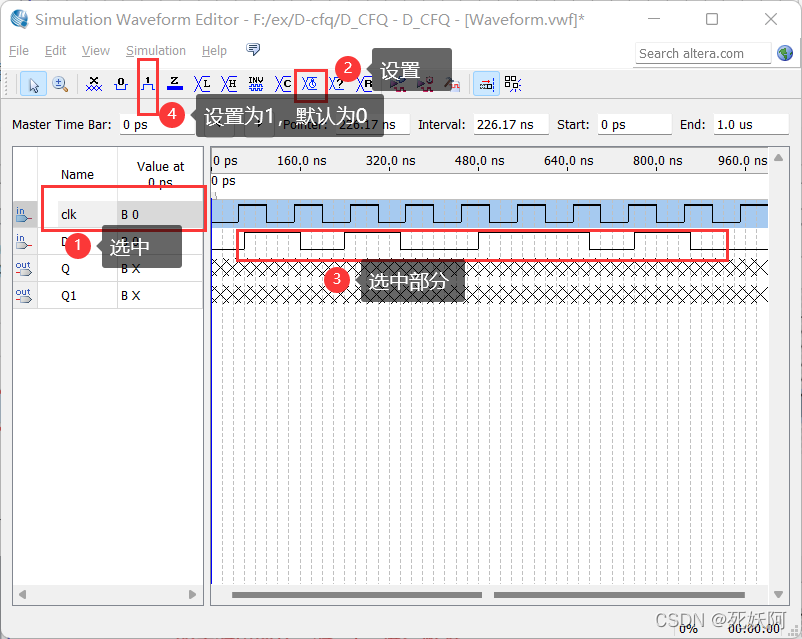This screenshot has height=639, width=802.
Task: Click waveform vertical scroll up arrow
Action: pos(778,158)
